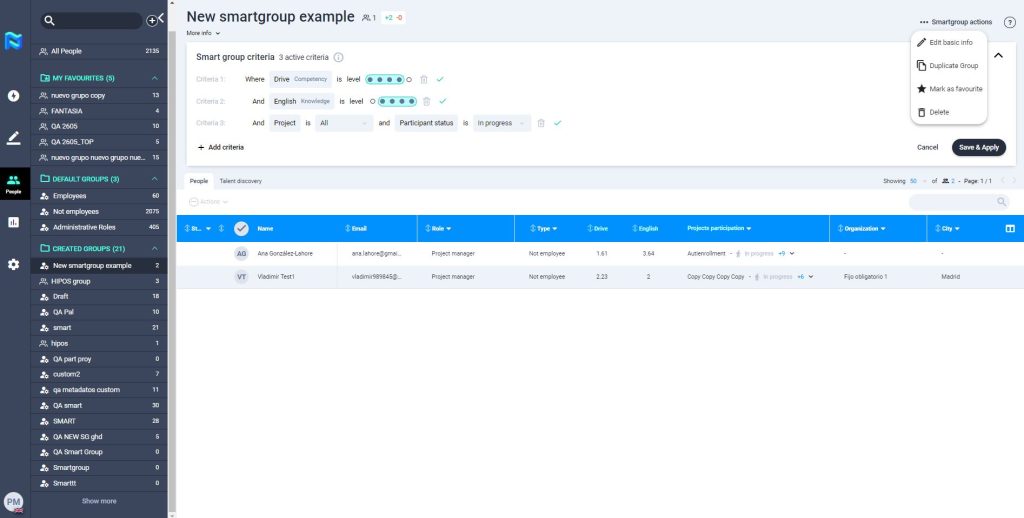The width and height of the screenshot is (1024, 518).
Task: Open the help question mark icon
Action: [1009, 22]
